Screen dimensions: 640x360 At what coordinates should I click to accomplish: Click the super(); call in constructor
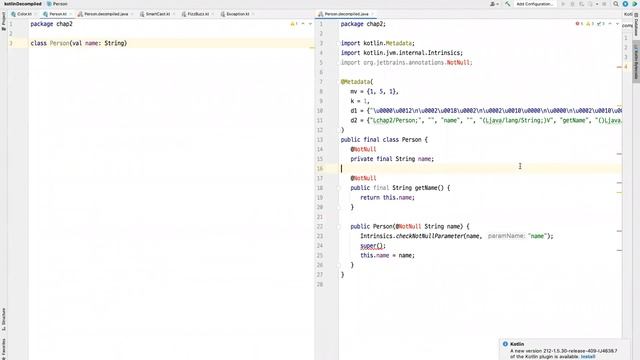click(373, 246)
